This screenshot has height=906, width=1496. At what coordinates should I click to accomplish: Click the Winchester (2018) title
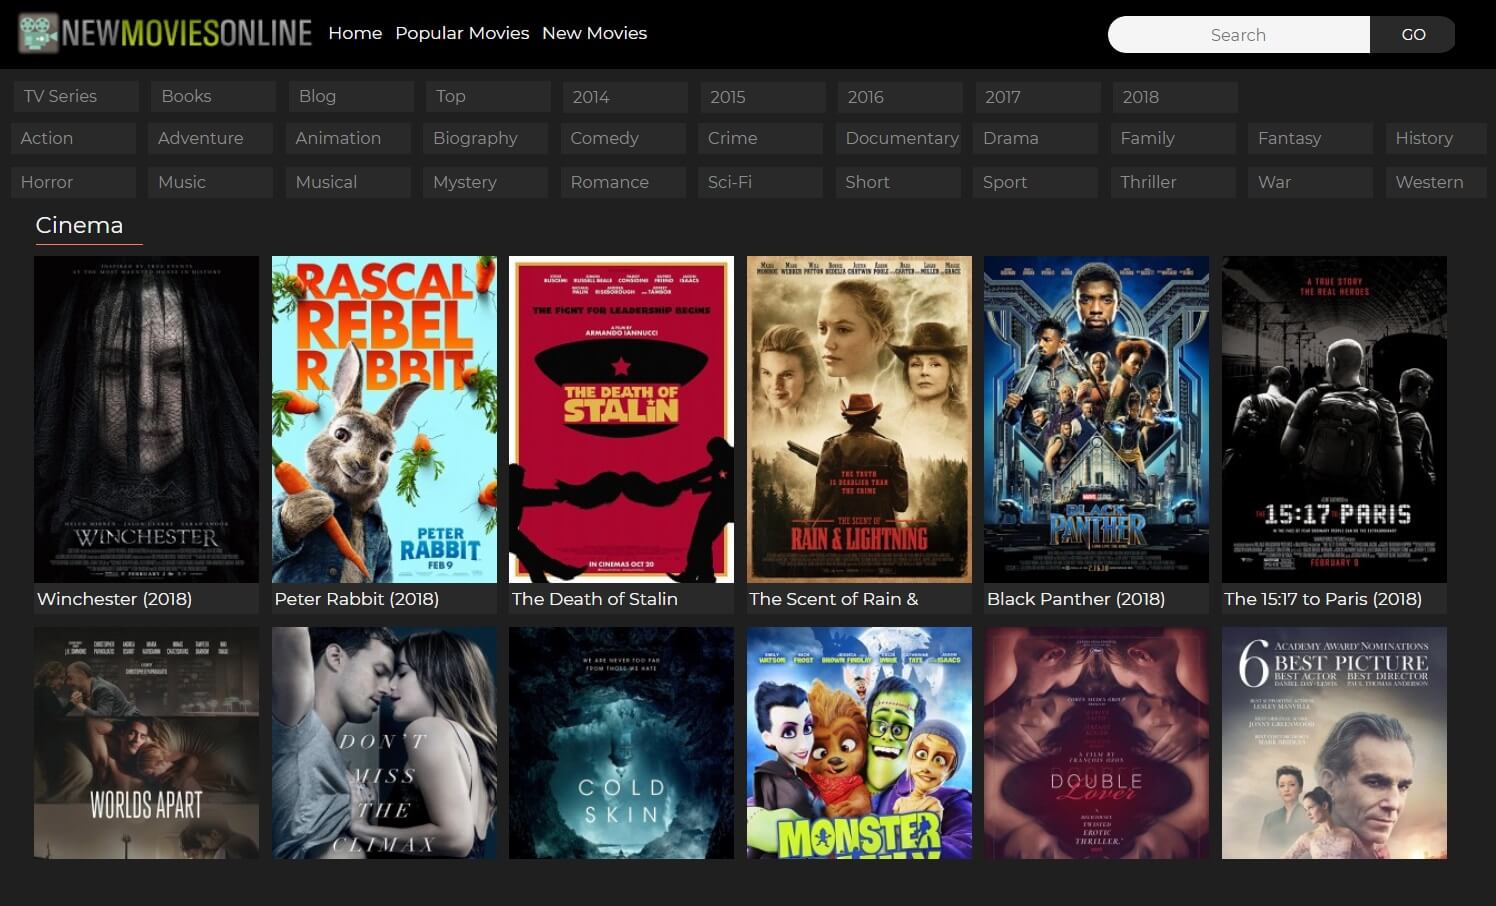[115, 599]
